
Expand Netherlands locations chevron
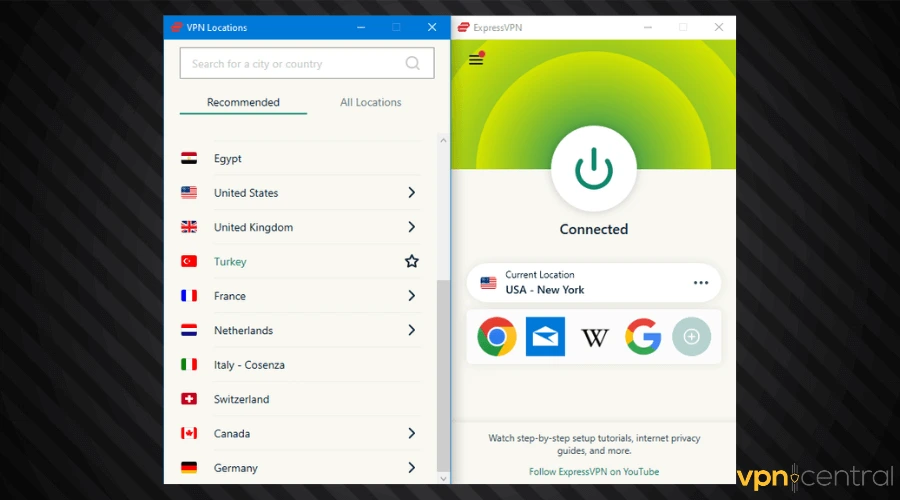click(412, 330)
